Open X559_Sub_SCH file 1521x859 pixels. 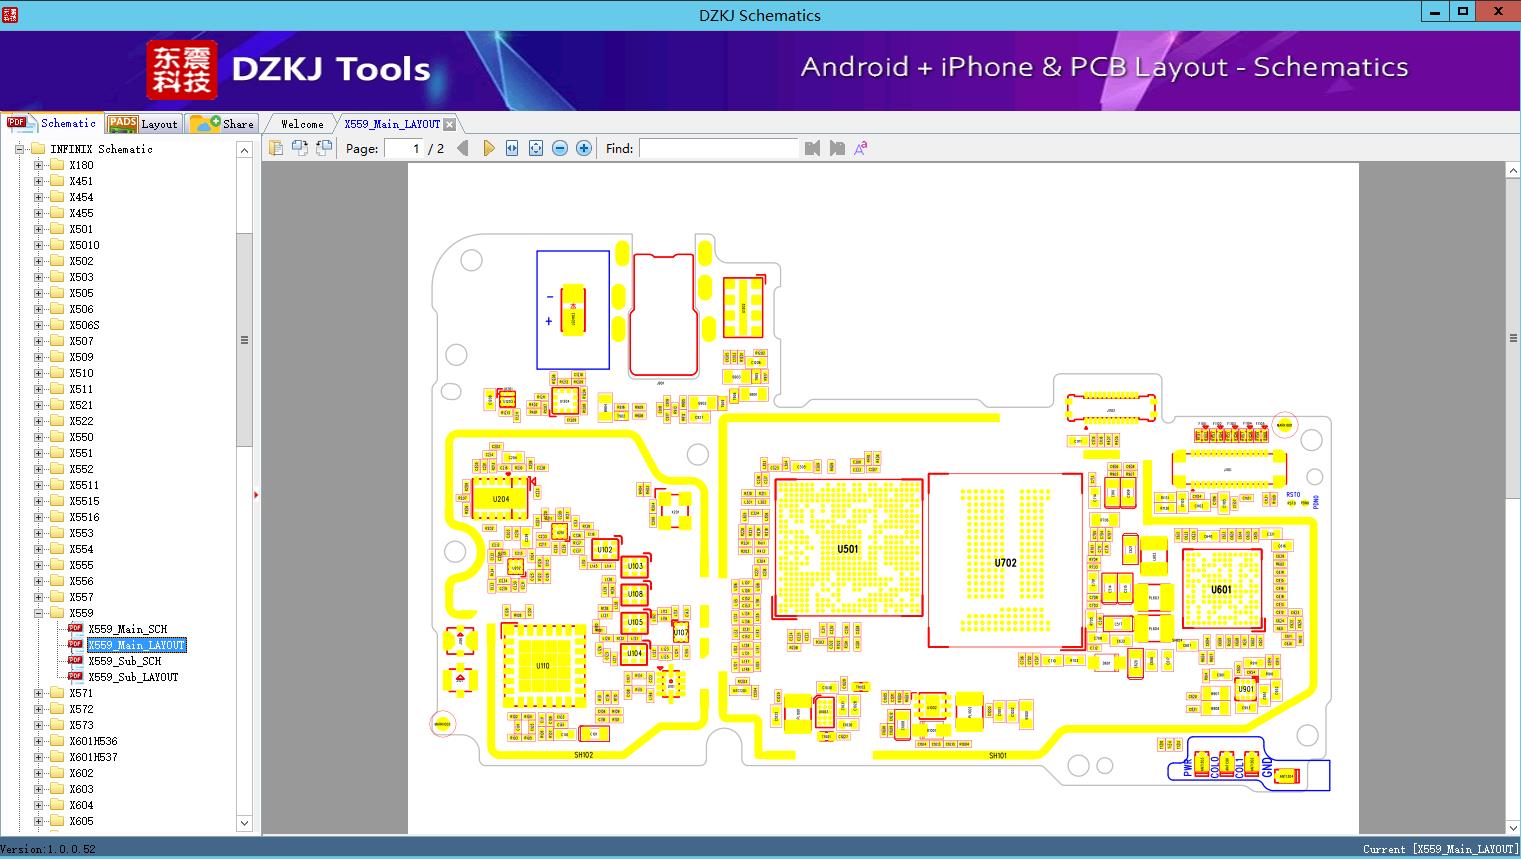click(124, 661)
